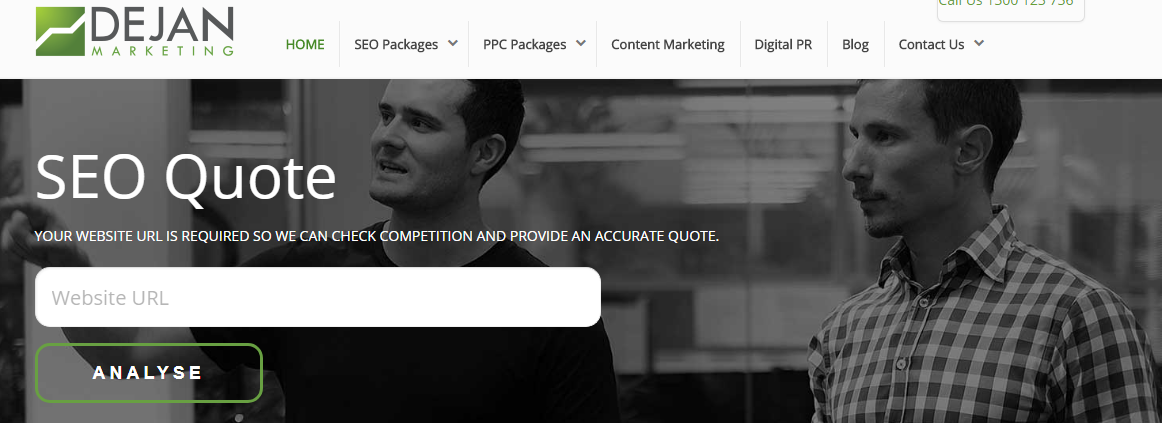Viewport: 1162px width, 423px height.
Task: Open the PPC Packages menu link
Action: pyautogui.click(x=525, y=44)
